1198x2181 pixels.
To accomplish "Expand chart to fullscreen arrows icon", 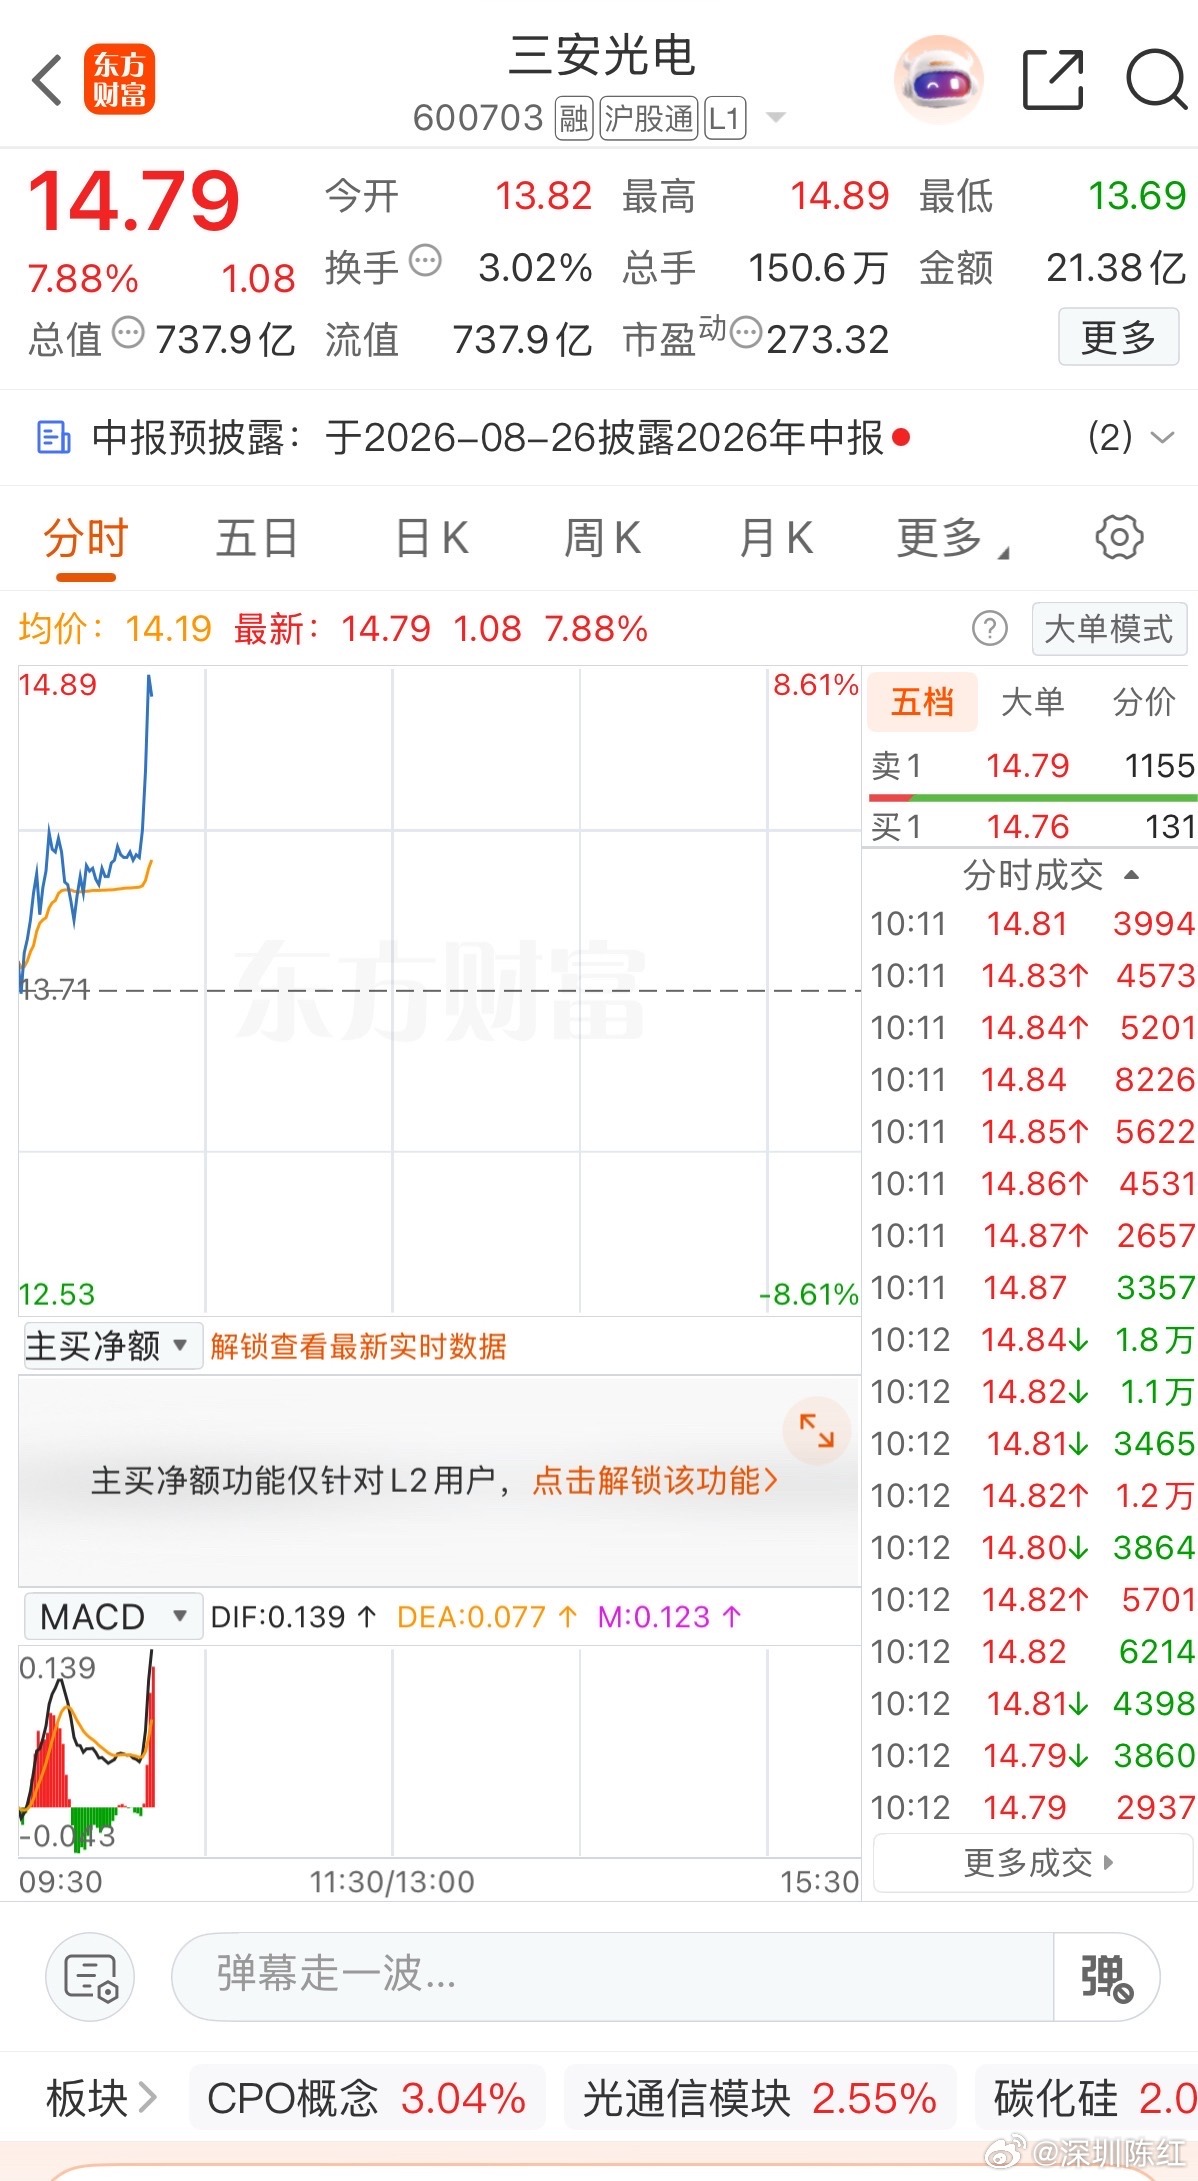I will pyautogui.click(x=817, y=1430).
